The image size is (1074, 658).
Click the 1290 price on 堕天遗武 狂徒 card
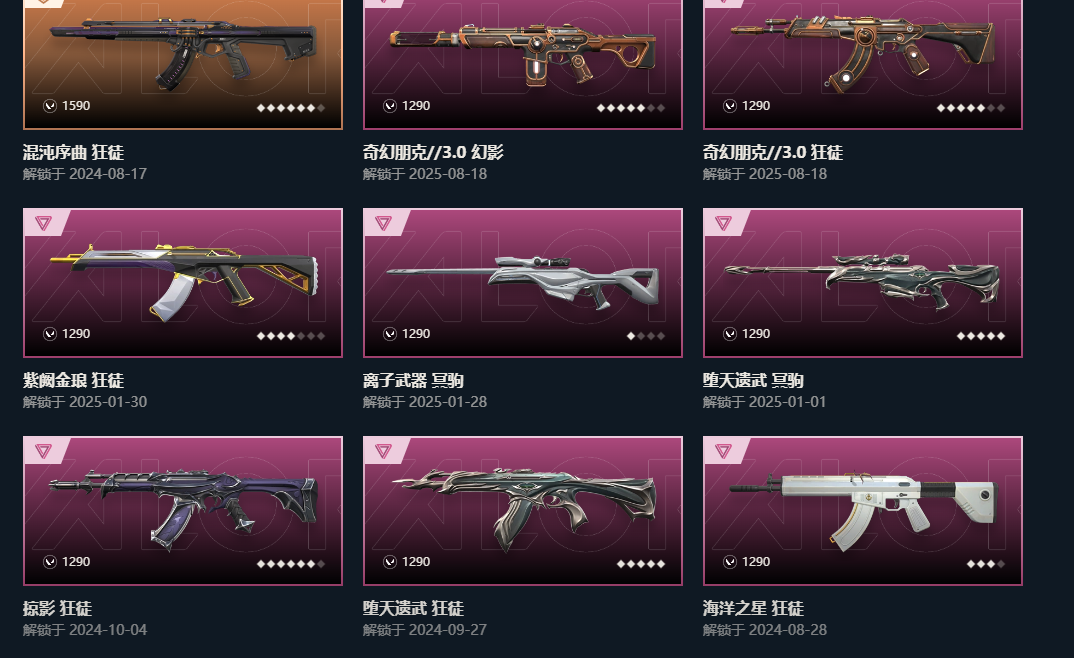pos(416,562)
